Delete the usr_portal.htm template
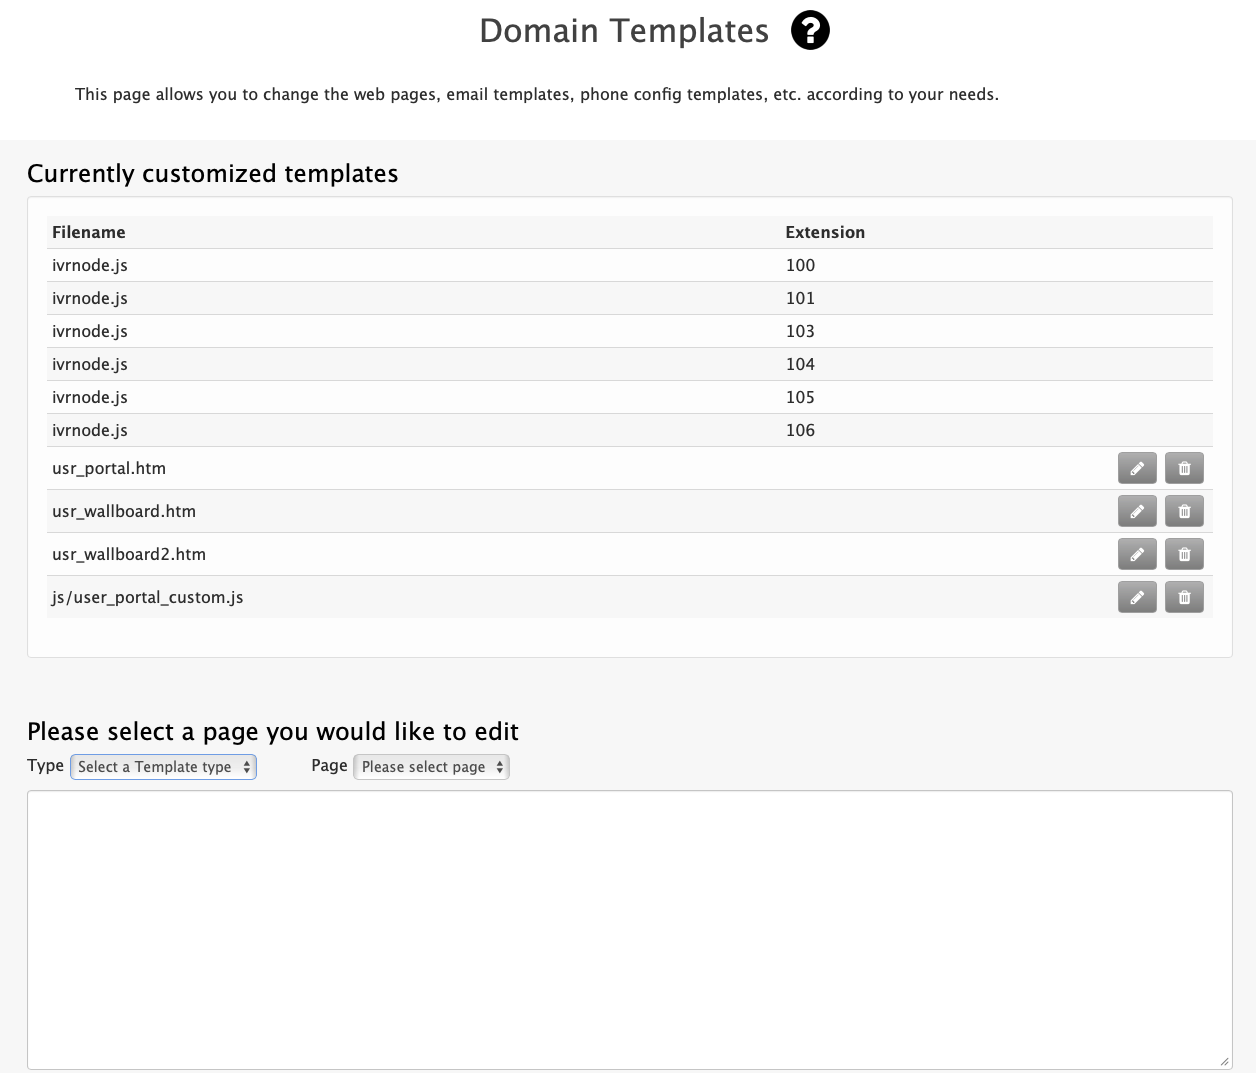Screen dimensions: 1256x1073 click(1184, 467)
